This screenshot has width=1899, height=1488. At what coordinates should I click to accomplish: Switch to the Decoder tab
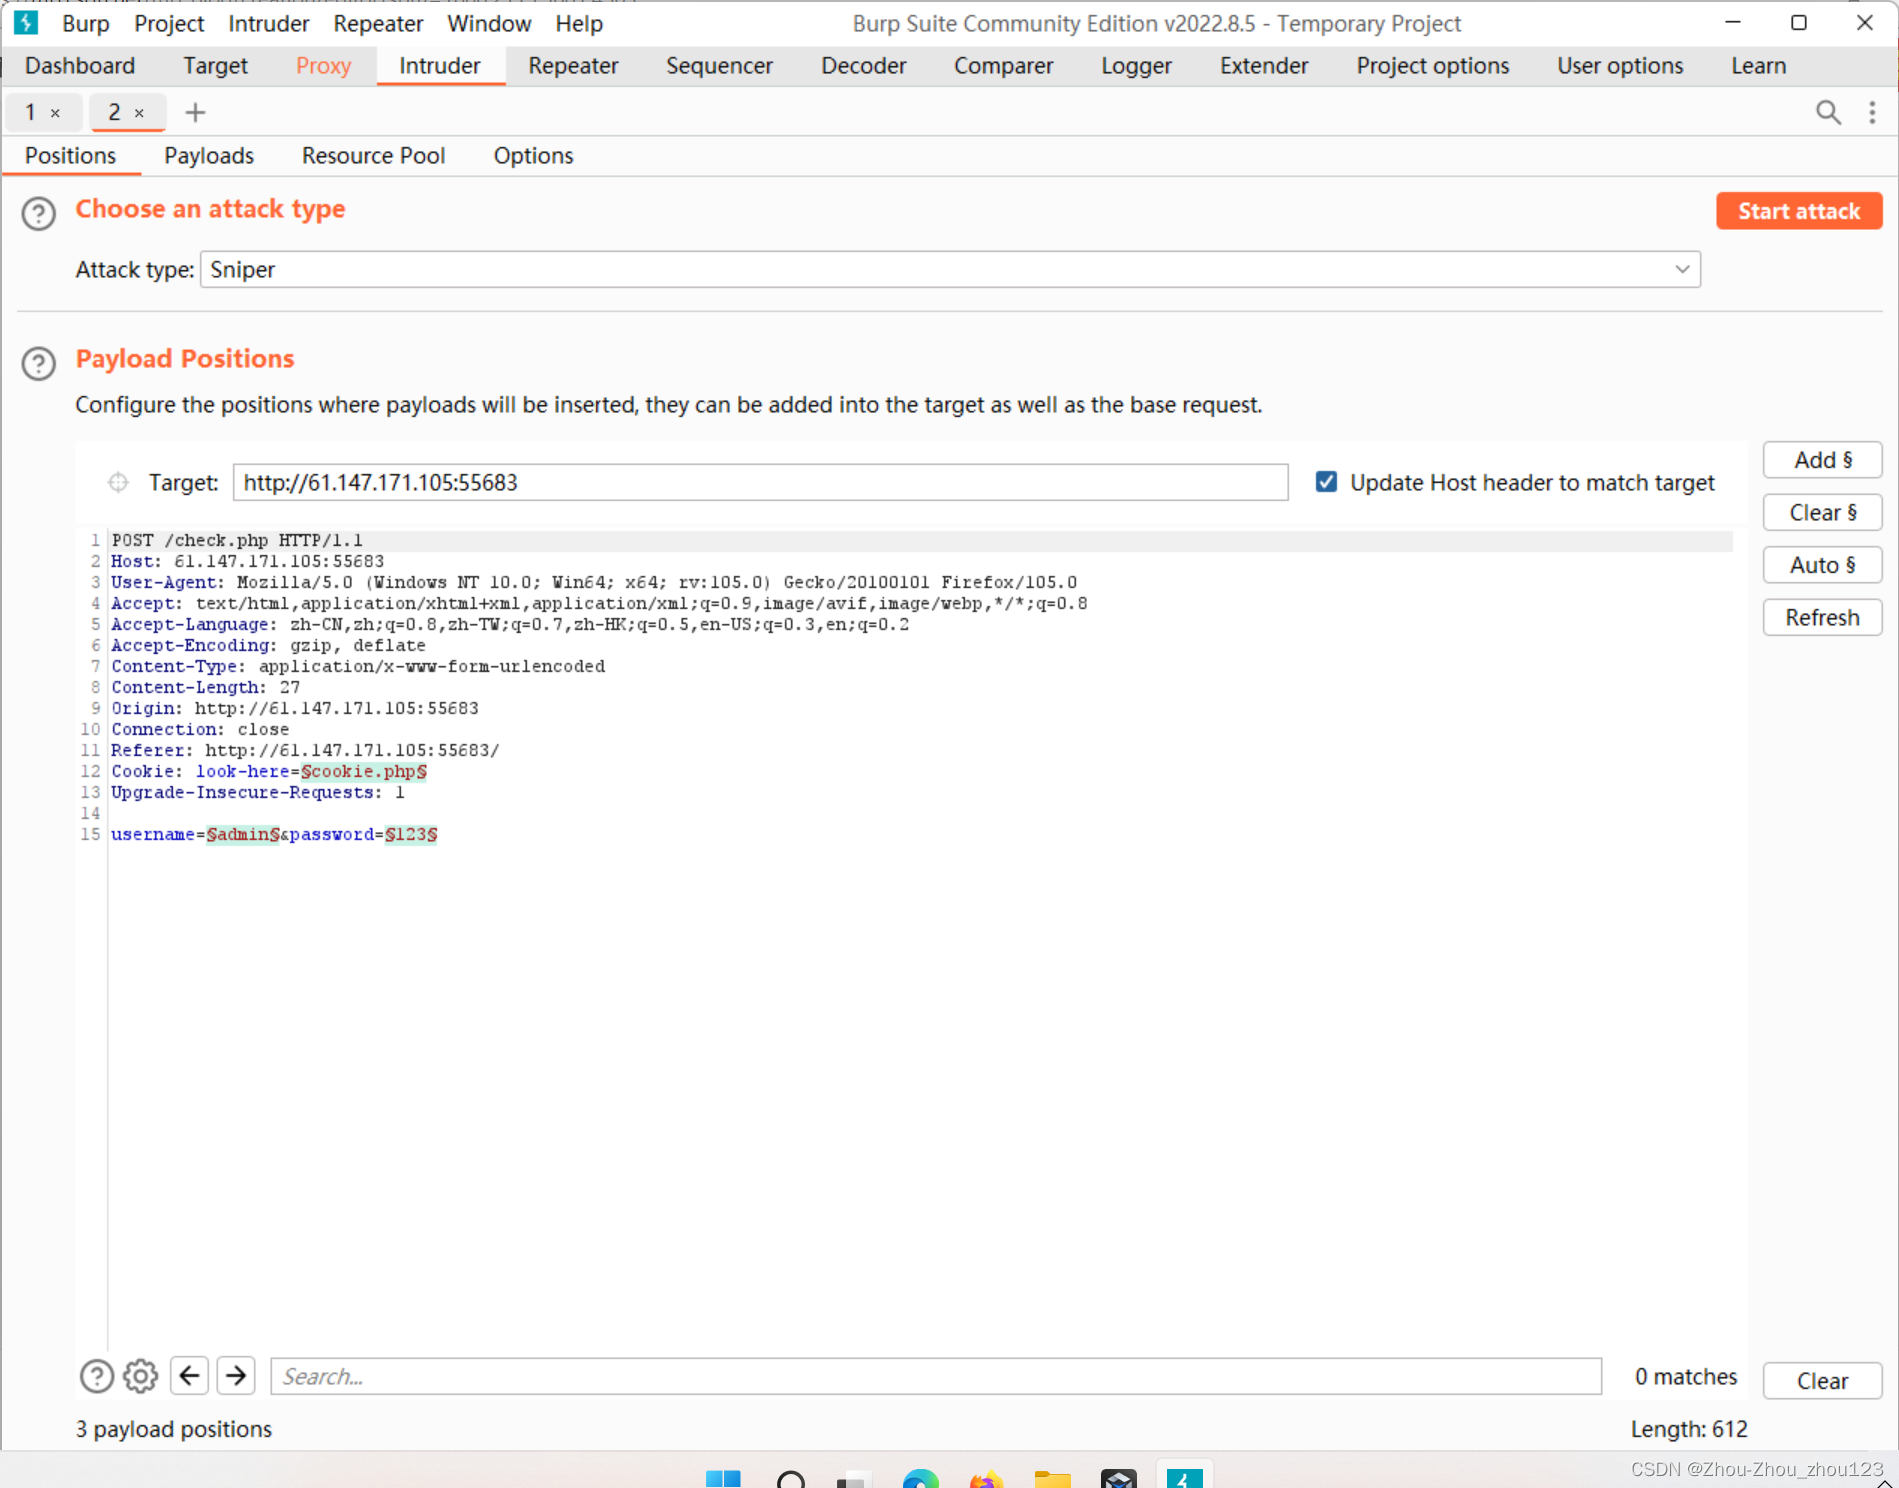pos(863,66)
